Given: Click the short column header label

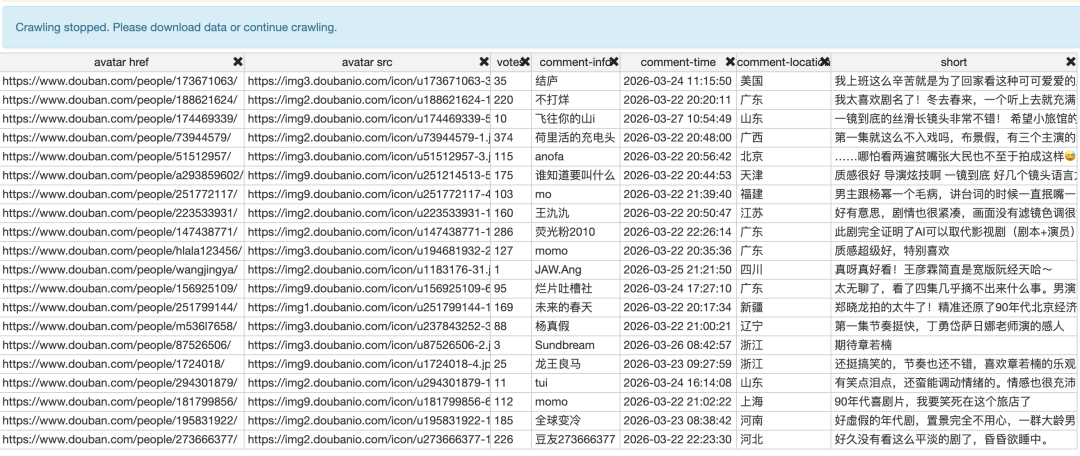Looking at the screenshot, I should pos(953,62).
